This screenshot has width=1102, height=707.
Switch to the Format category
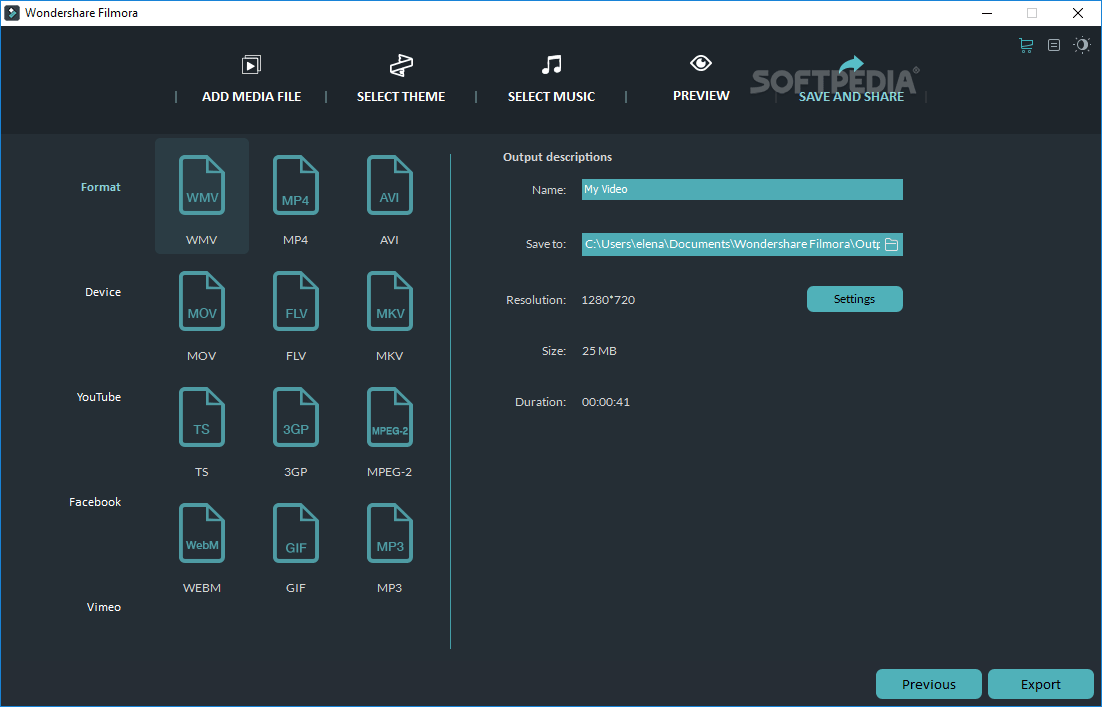(101, 187)
